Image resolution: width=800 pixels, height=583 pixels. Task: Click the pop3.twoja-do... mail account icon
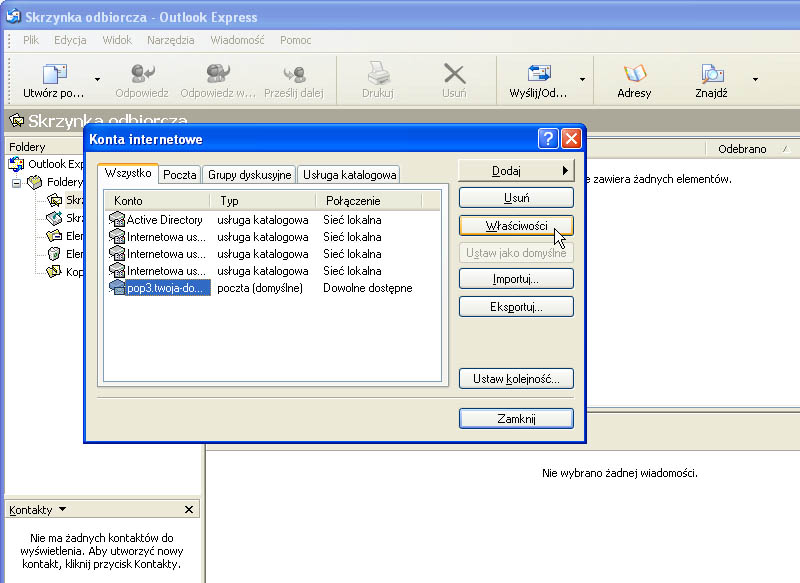tap(117, 288)
